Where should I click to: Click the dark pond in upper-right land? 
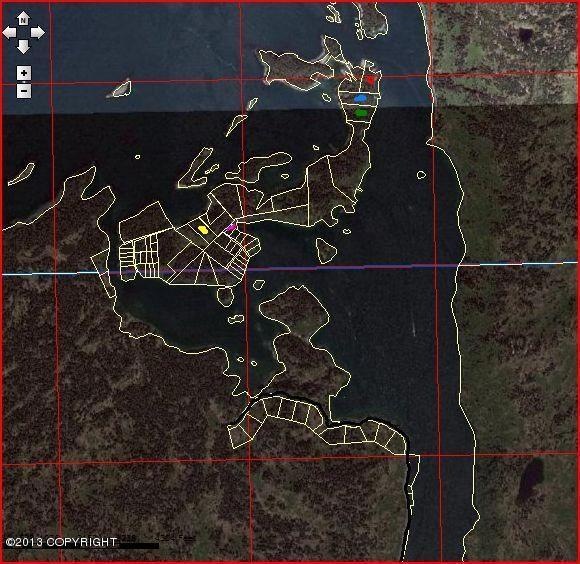coord(525,34)
